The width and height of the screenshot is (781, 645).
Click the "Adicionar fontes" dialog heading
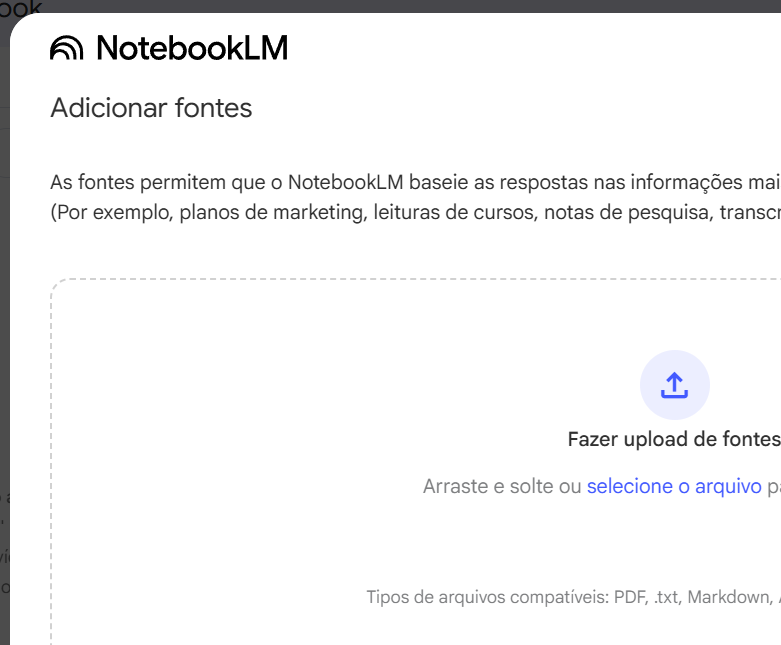(151, 108)
